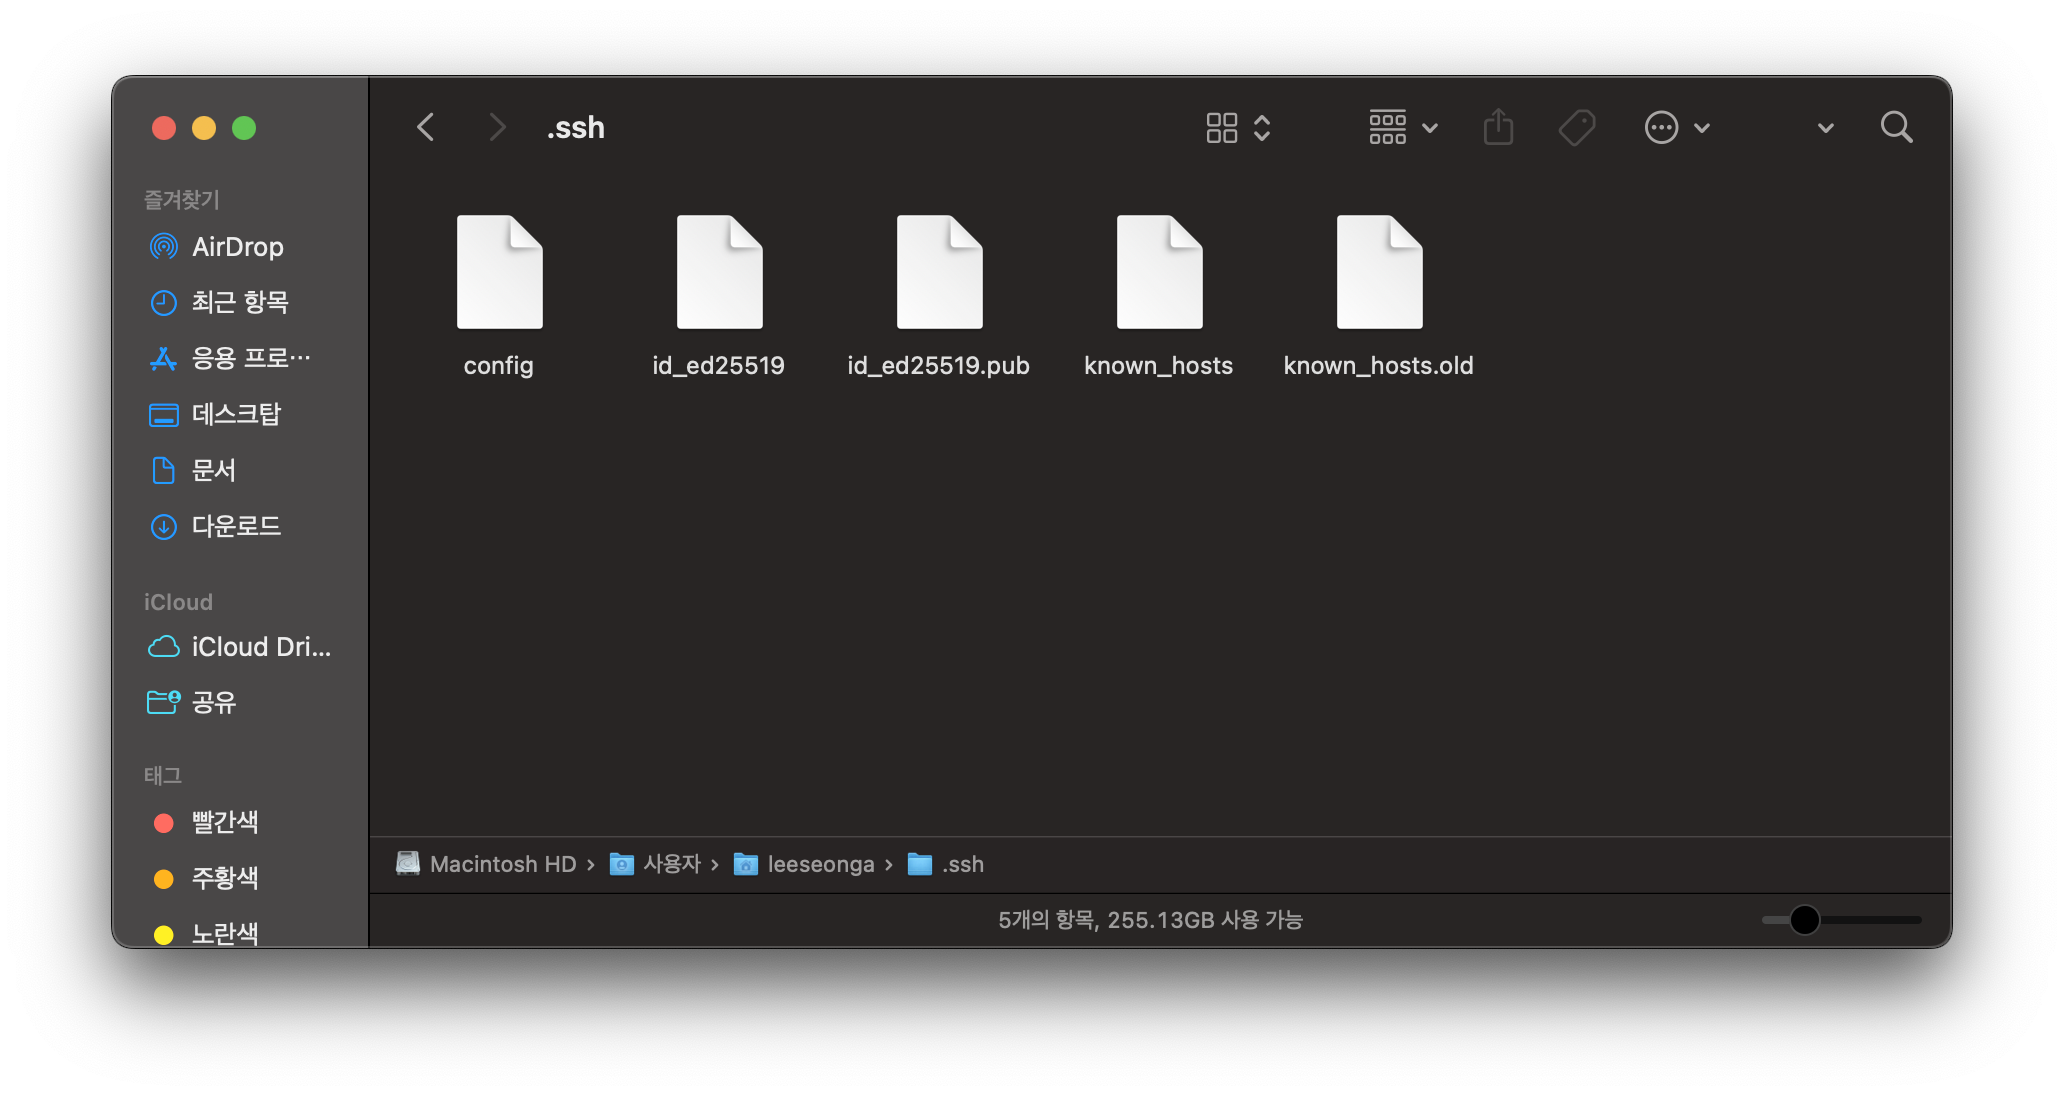
Task: Click the tag label icon in toolbar
Action: pos(1577,128)
